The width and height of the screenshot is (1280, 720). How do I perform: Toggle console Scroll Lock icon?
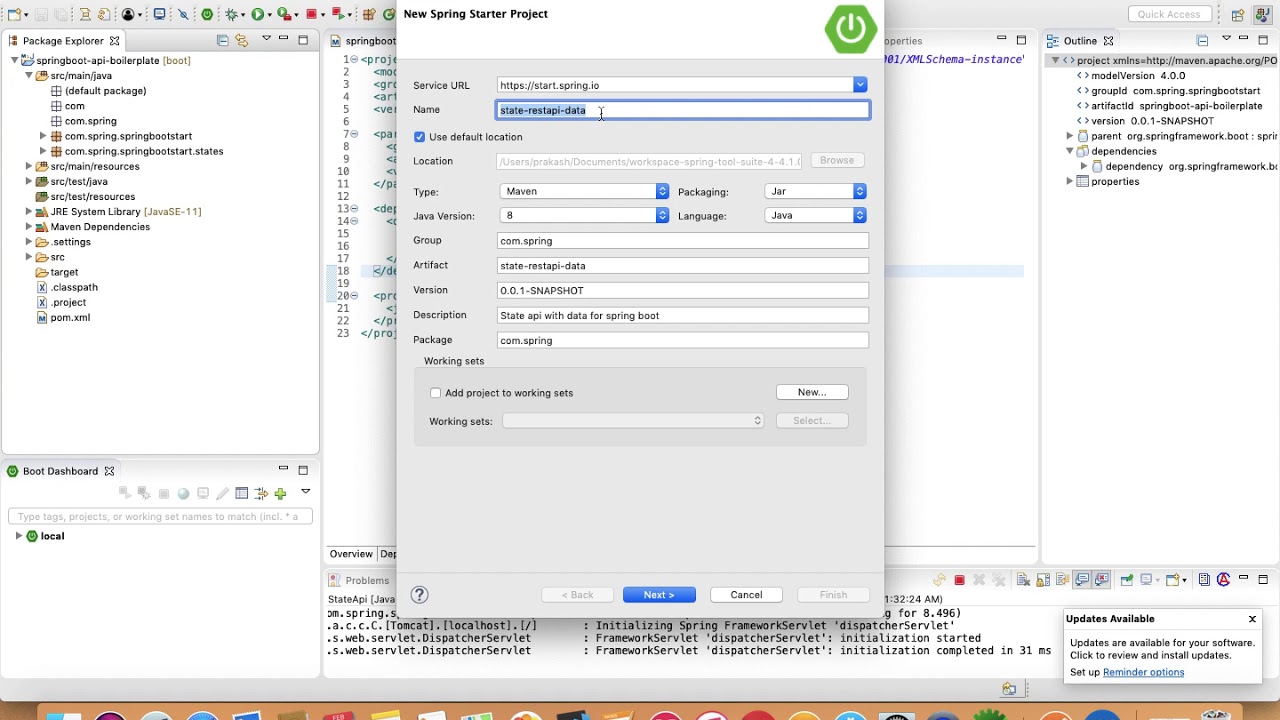click(x=1043, y=580)
